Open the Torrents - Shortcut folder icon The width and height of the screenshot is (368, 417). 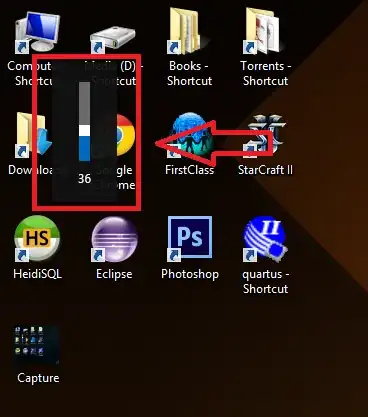pyautogui.click(x=264, y=31)
